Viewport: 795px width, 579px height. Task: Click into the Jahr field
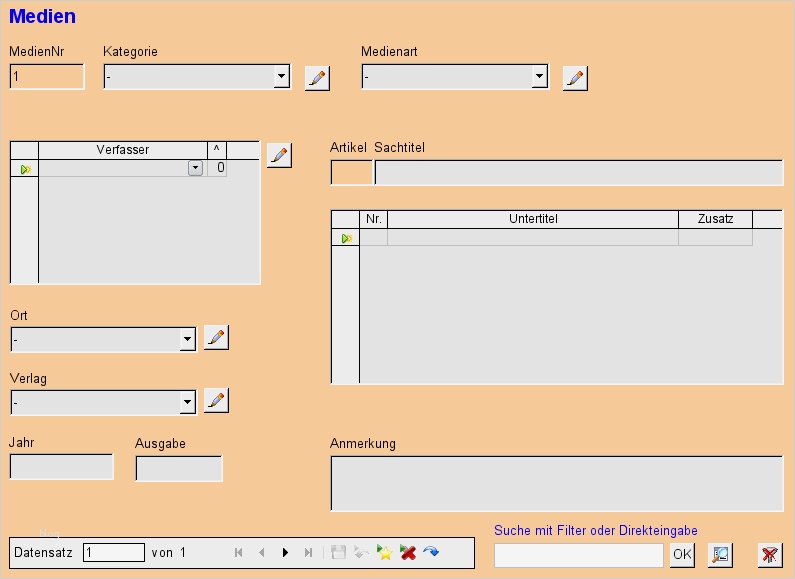coord(61,467)
